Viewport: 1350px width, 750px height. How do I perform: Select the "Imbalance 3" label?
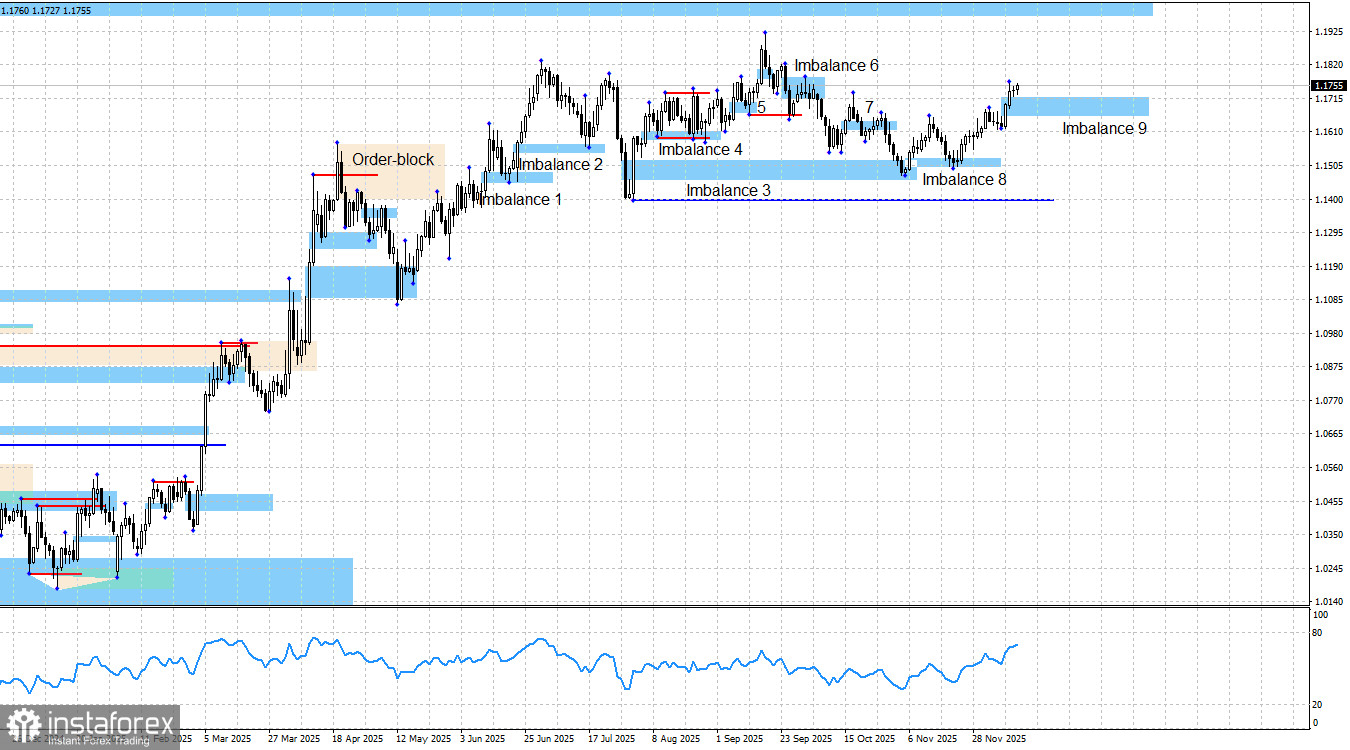pyautogui.click(x=728, y=189)
